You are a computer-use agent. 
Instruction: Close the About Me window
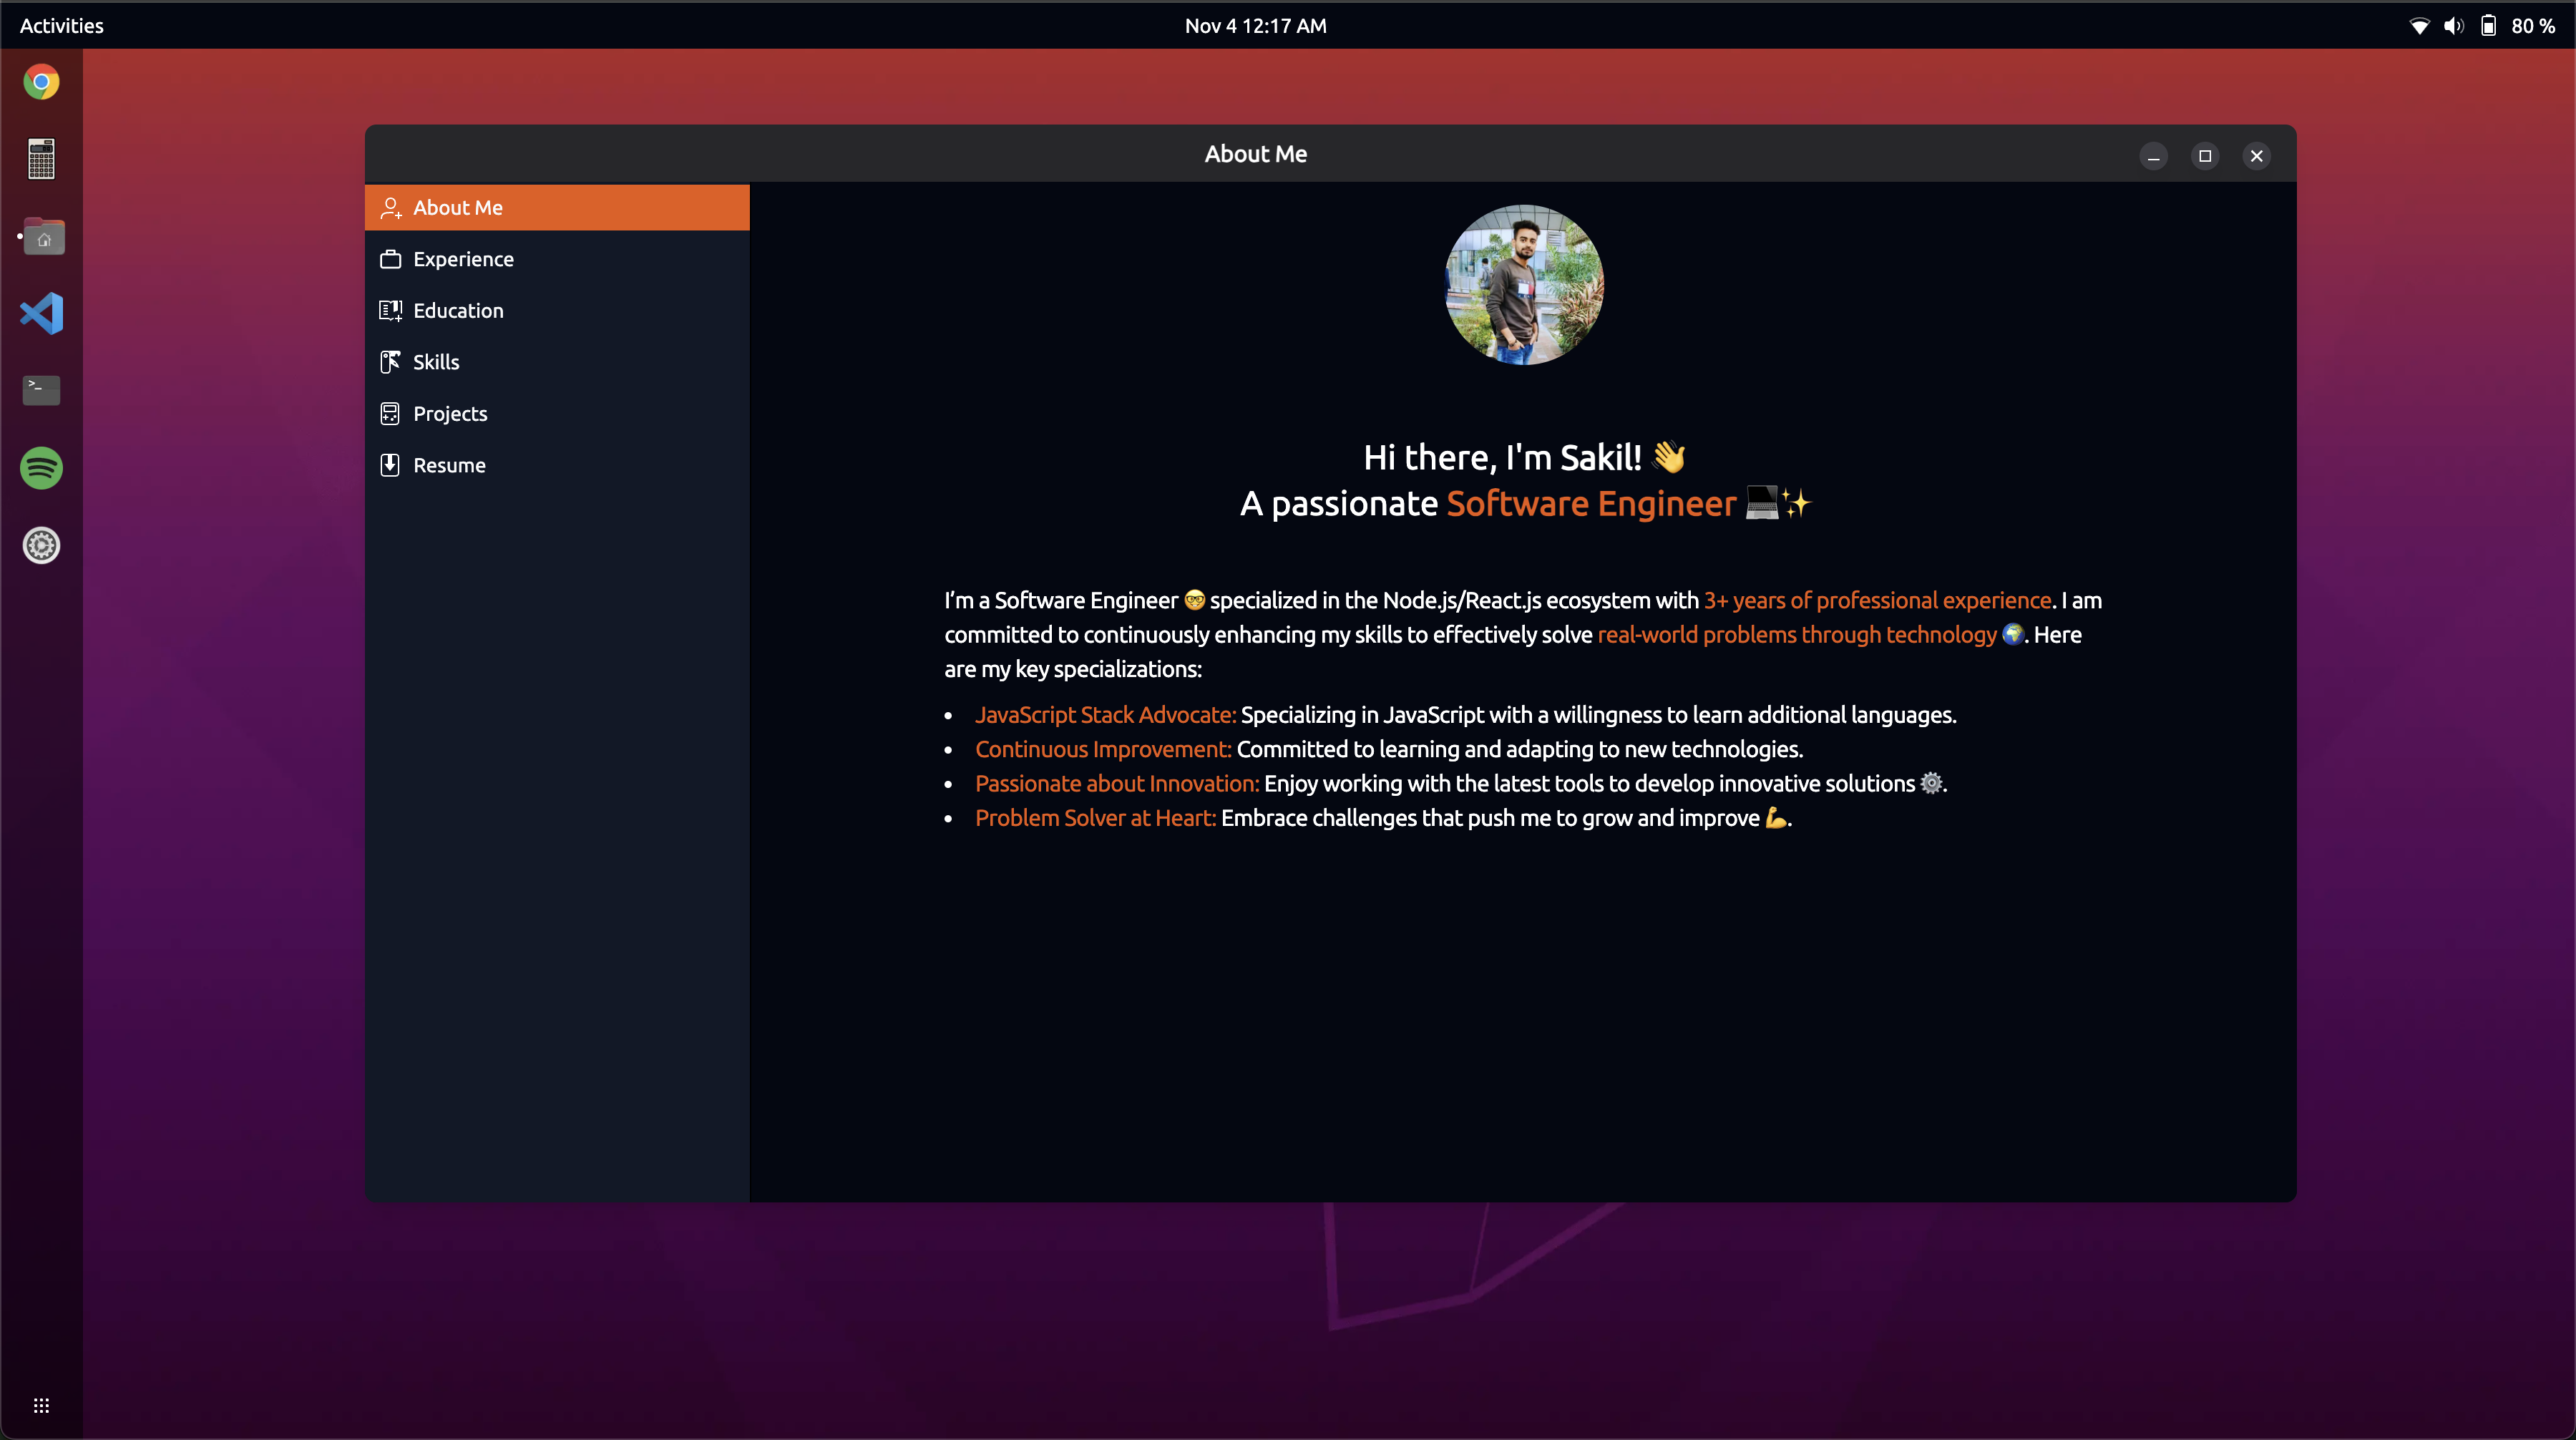click(2257, 156)
